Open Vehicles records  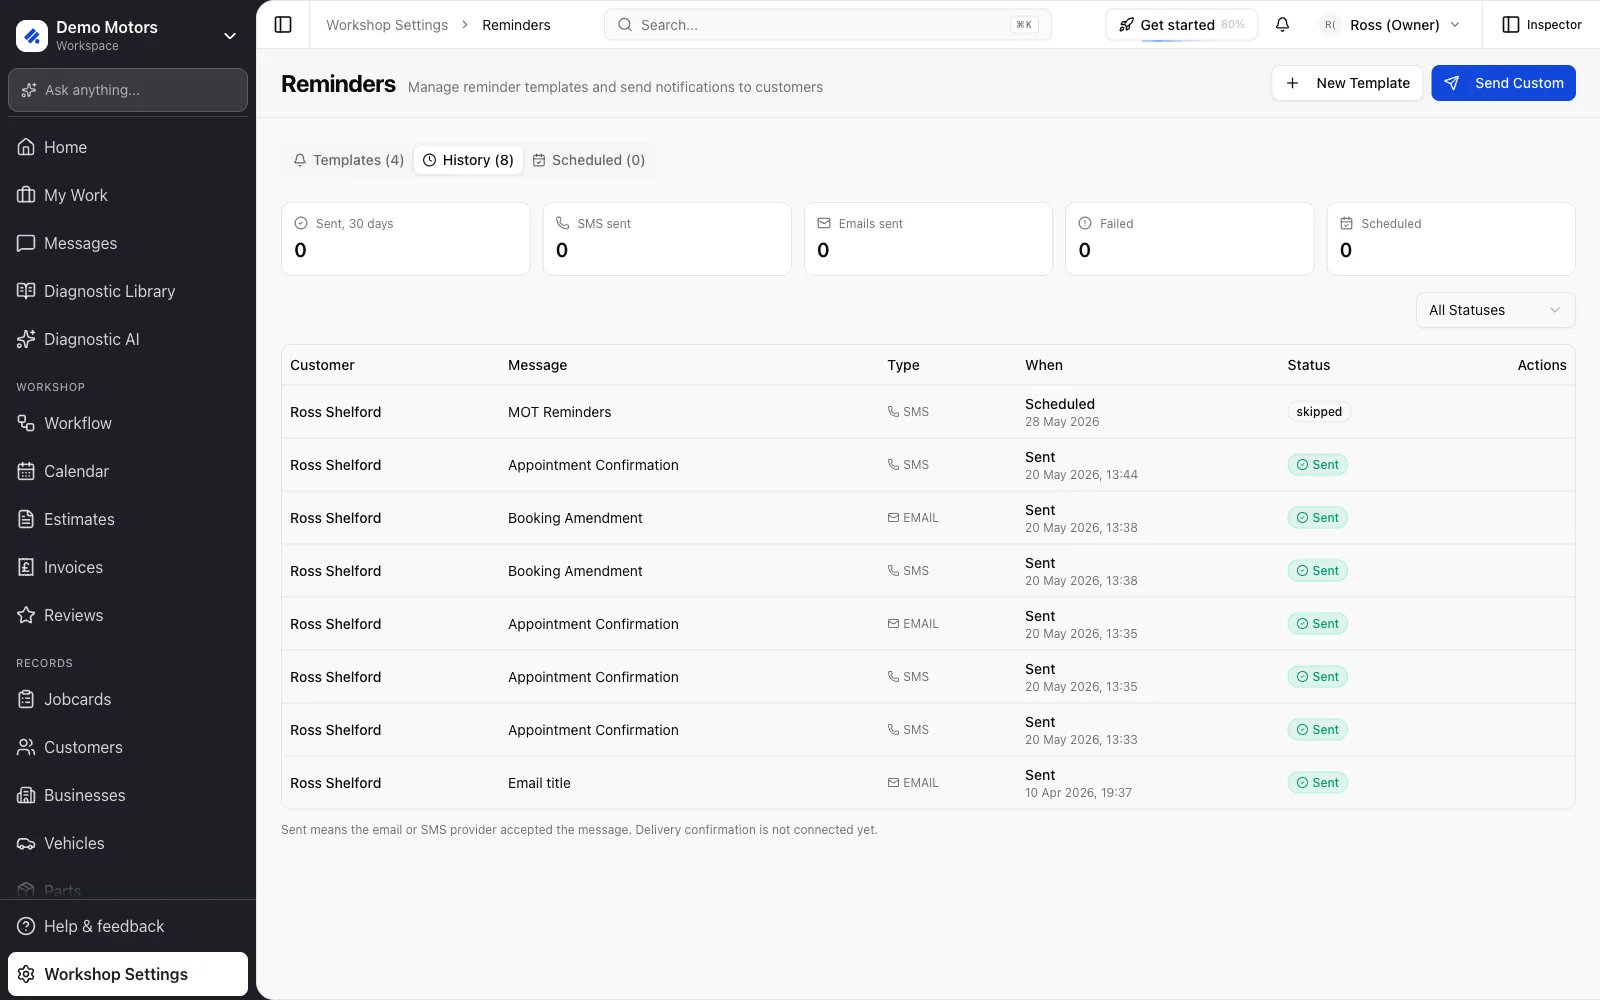128,843
